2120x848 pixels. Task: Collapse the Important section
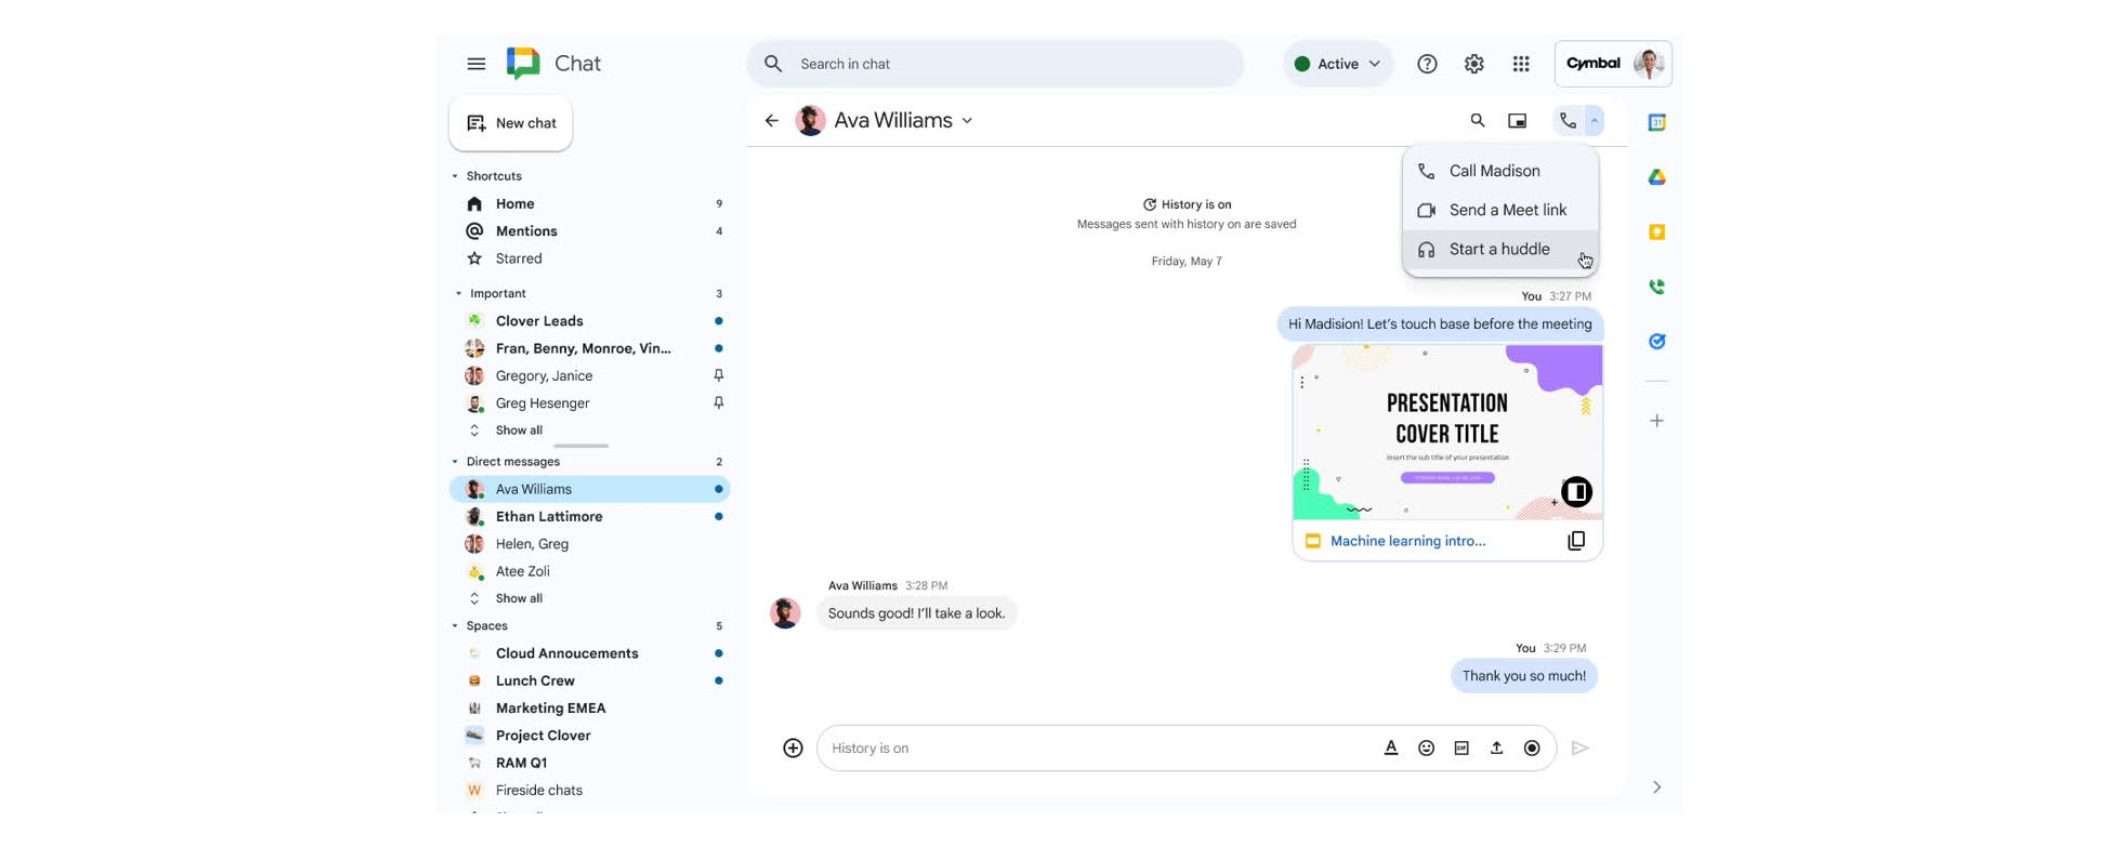point(459,294)
